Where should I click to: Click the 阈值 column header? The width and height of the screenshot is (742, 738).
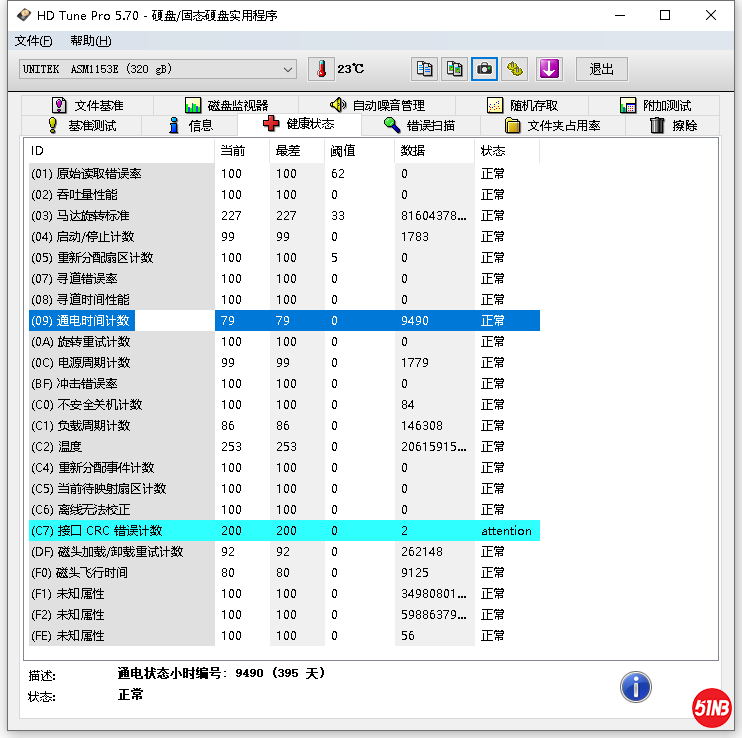pos(343,151)
